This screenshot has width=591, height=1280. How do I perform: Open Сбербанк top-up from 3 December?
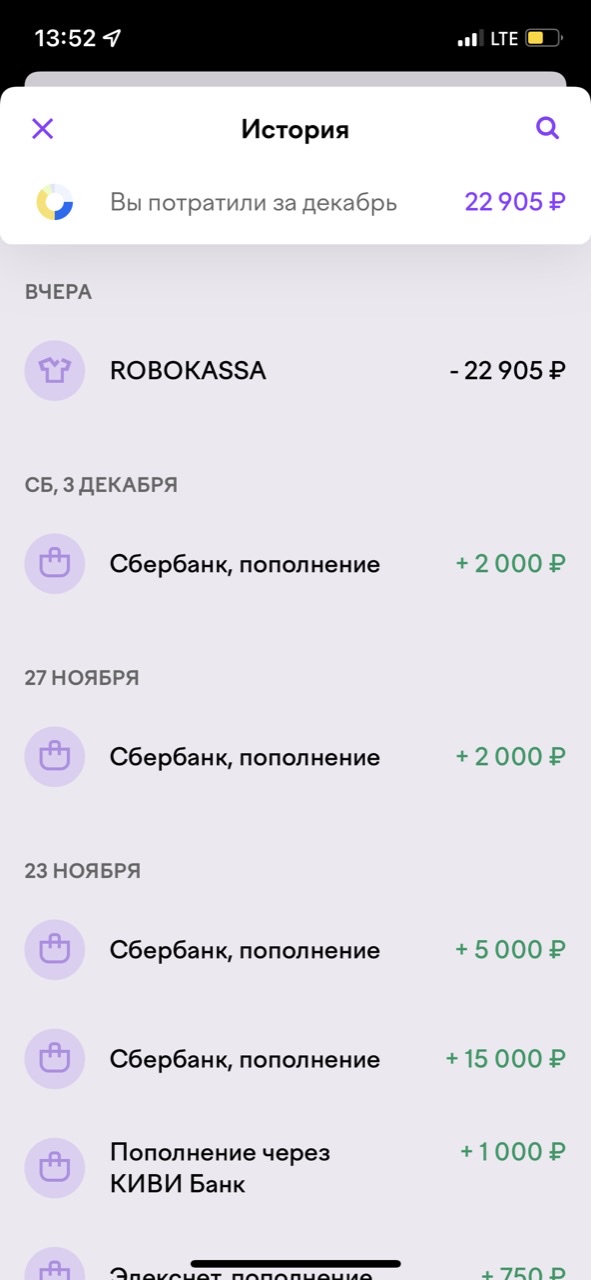pos(295,564)
